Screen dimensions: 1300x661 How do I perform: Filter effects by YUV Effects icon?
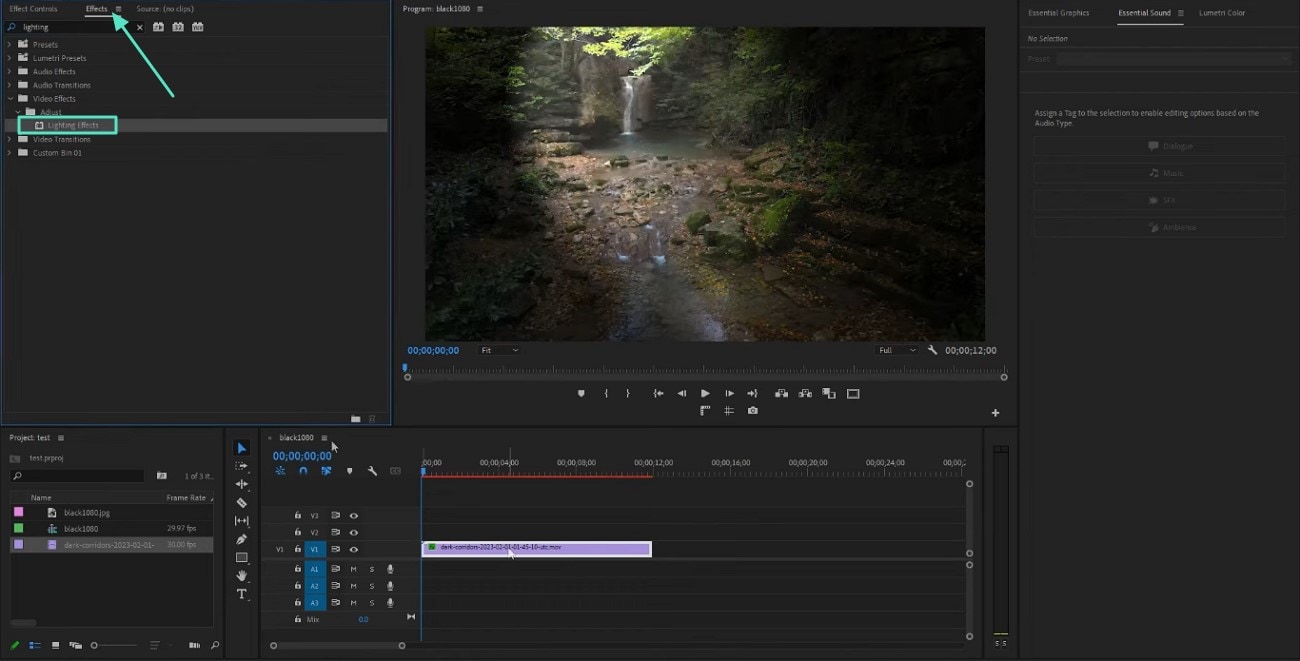[197, 27]
